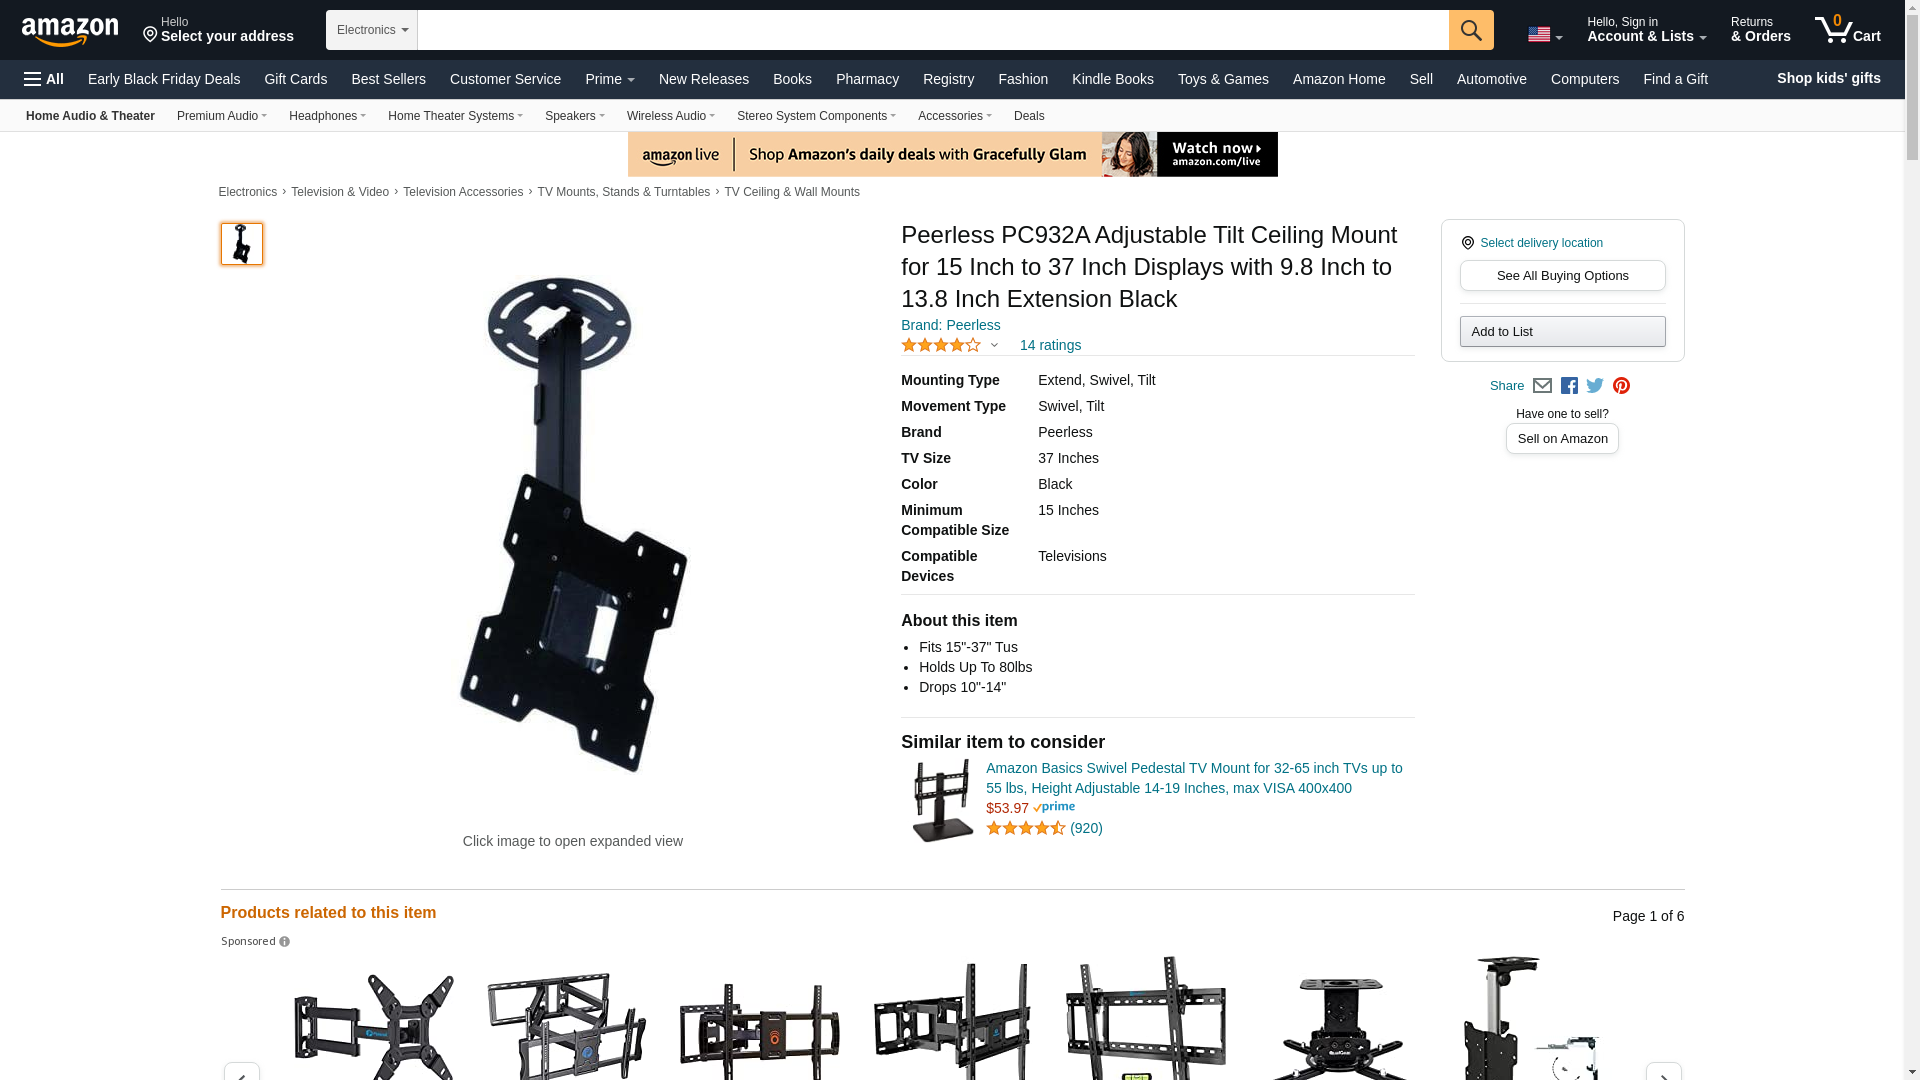Go to Kindle Books nav item
Screen dimensions: 1920x1080
coord(1112,79)
